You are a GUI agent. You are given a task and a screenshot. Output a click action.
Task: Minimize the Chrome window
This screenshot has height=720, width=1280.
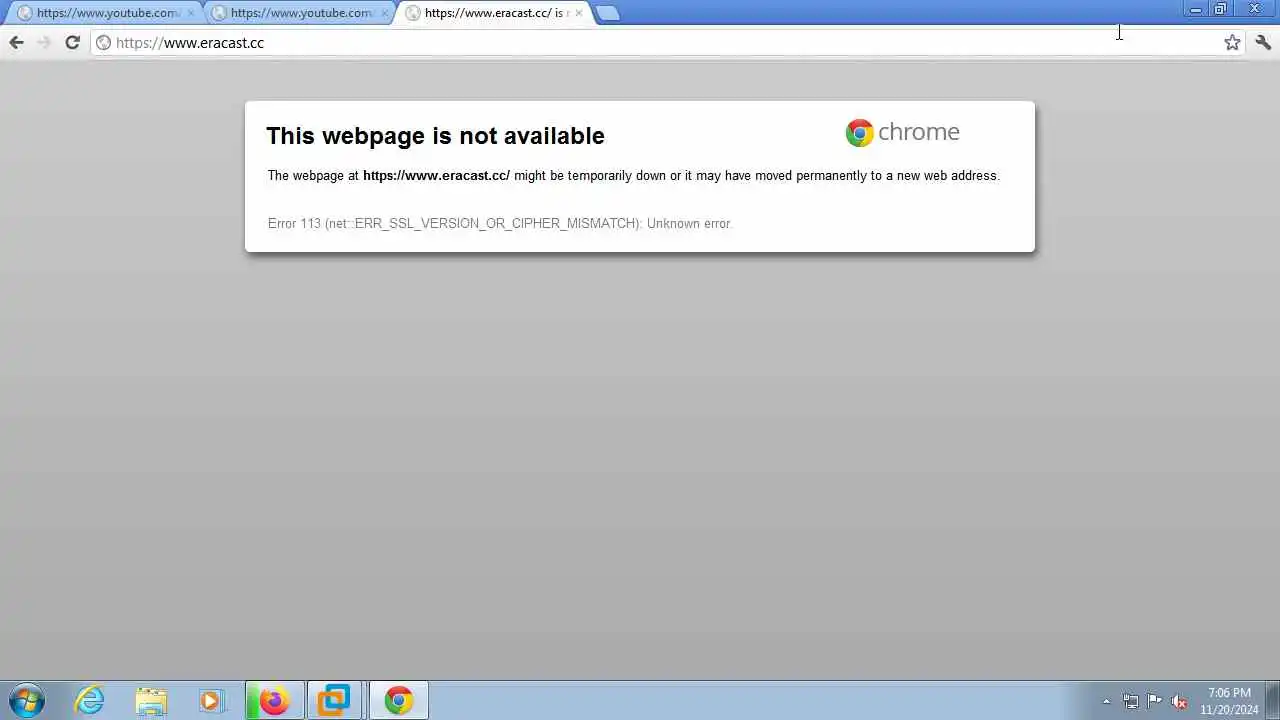point(1196,9)
